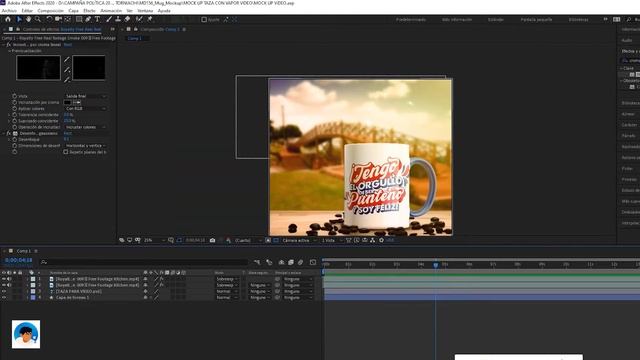Click the layer 1 label color swatch

point(33,279)
